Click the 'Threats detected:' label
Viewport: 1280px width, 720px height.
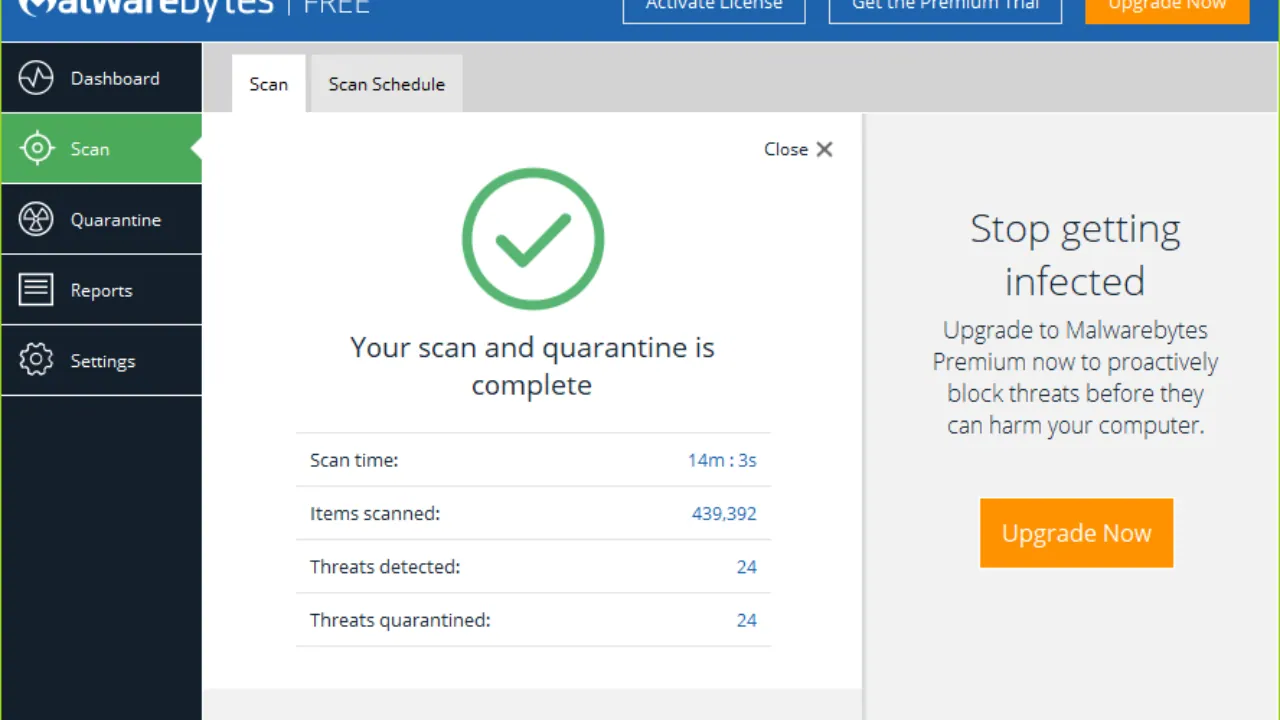(x=385, y=567)
